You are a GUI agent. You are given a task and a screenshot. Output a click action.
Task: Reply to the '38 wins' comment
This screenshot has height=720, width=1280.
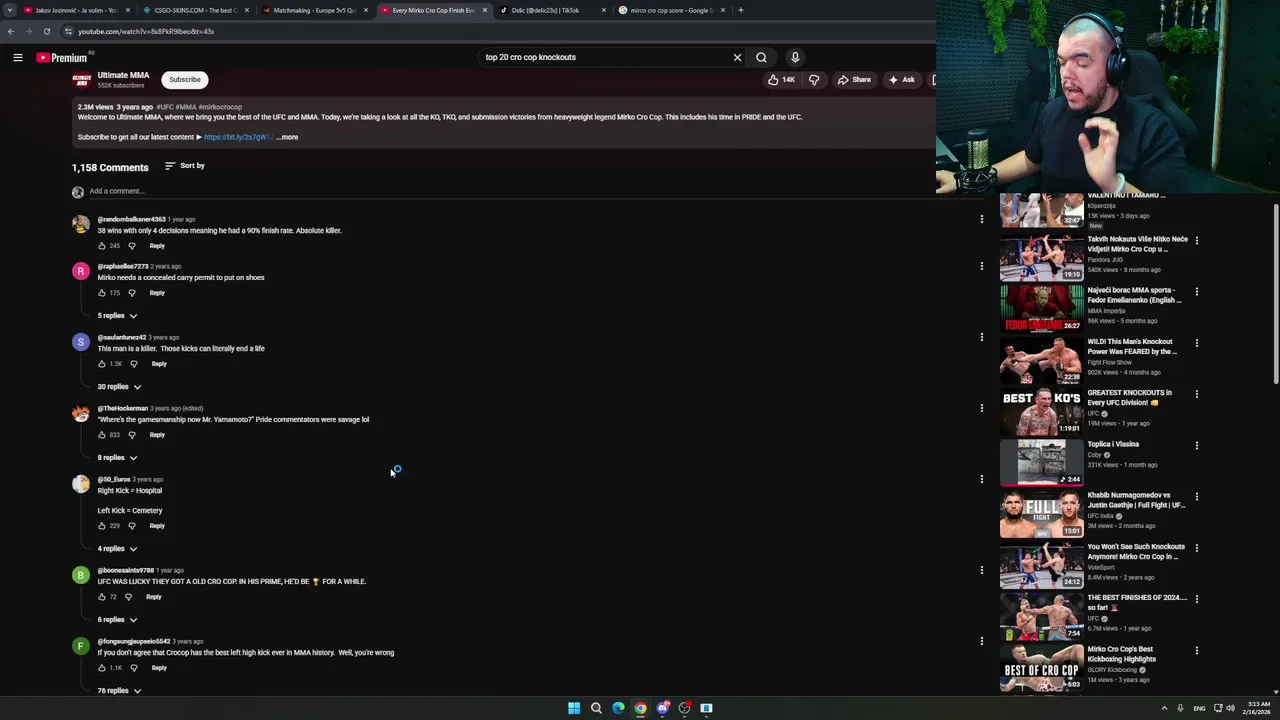pyautogui.click(x=157, y=246)
